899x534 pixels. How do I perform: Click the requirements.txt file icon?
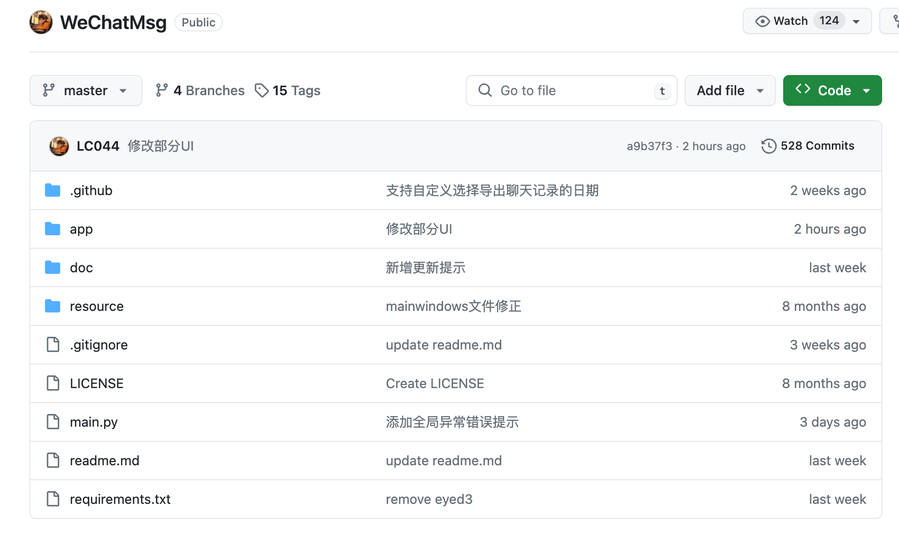pyautogui.click(x=53, y=499)
